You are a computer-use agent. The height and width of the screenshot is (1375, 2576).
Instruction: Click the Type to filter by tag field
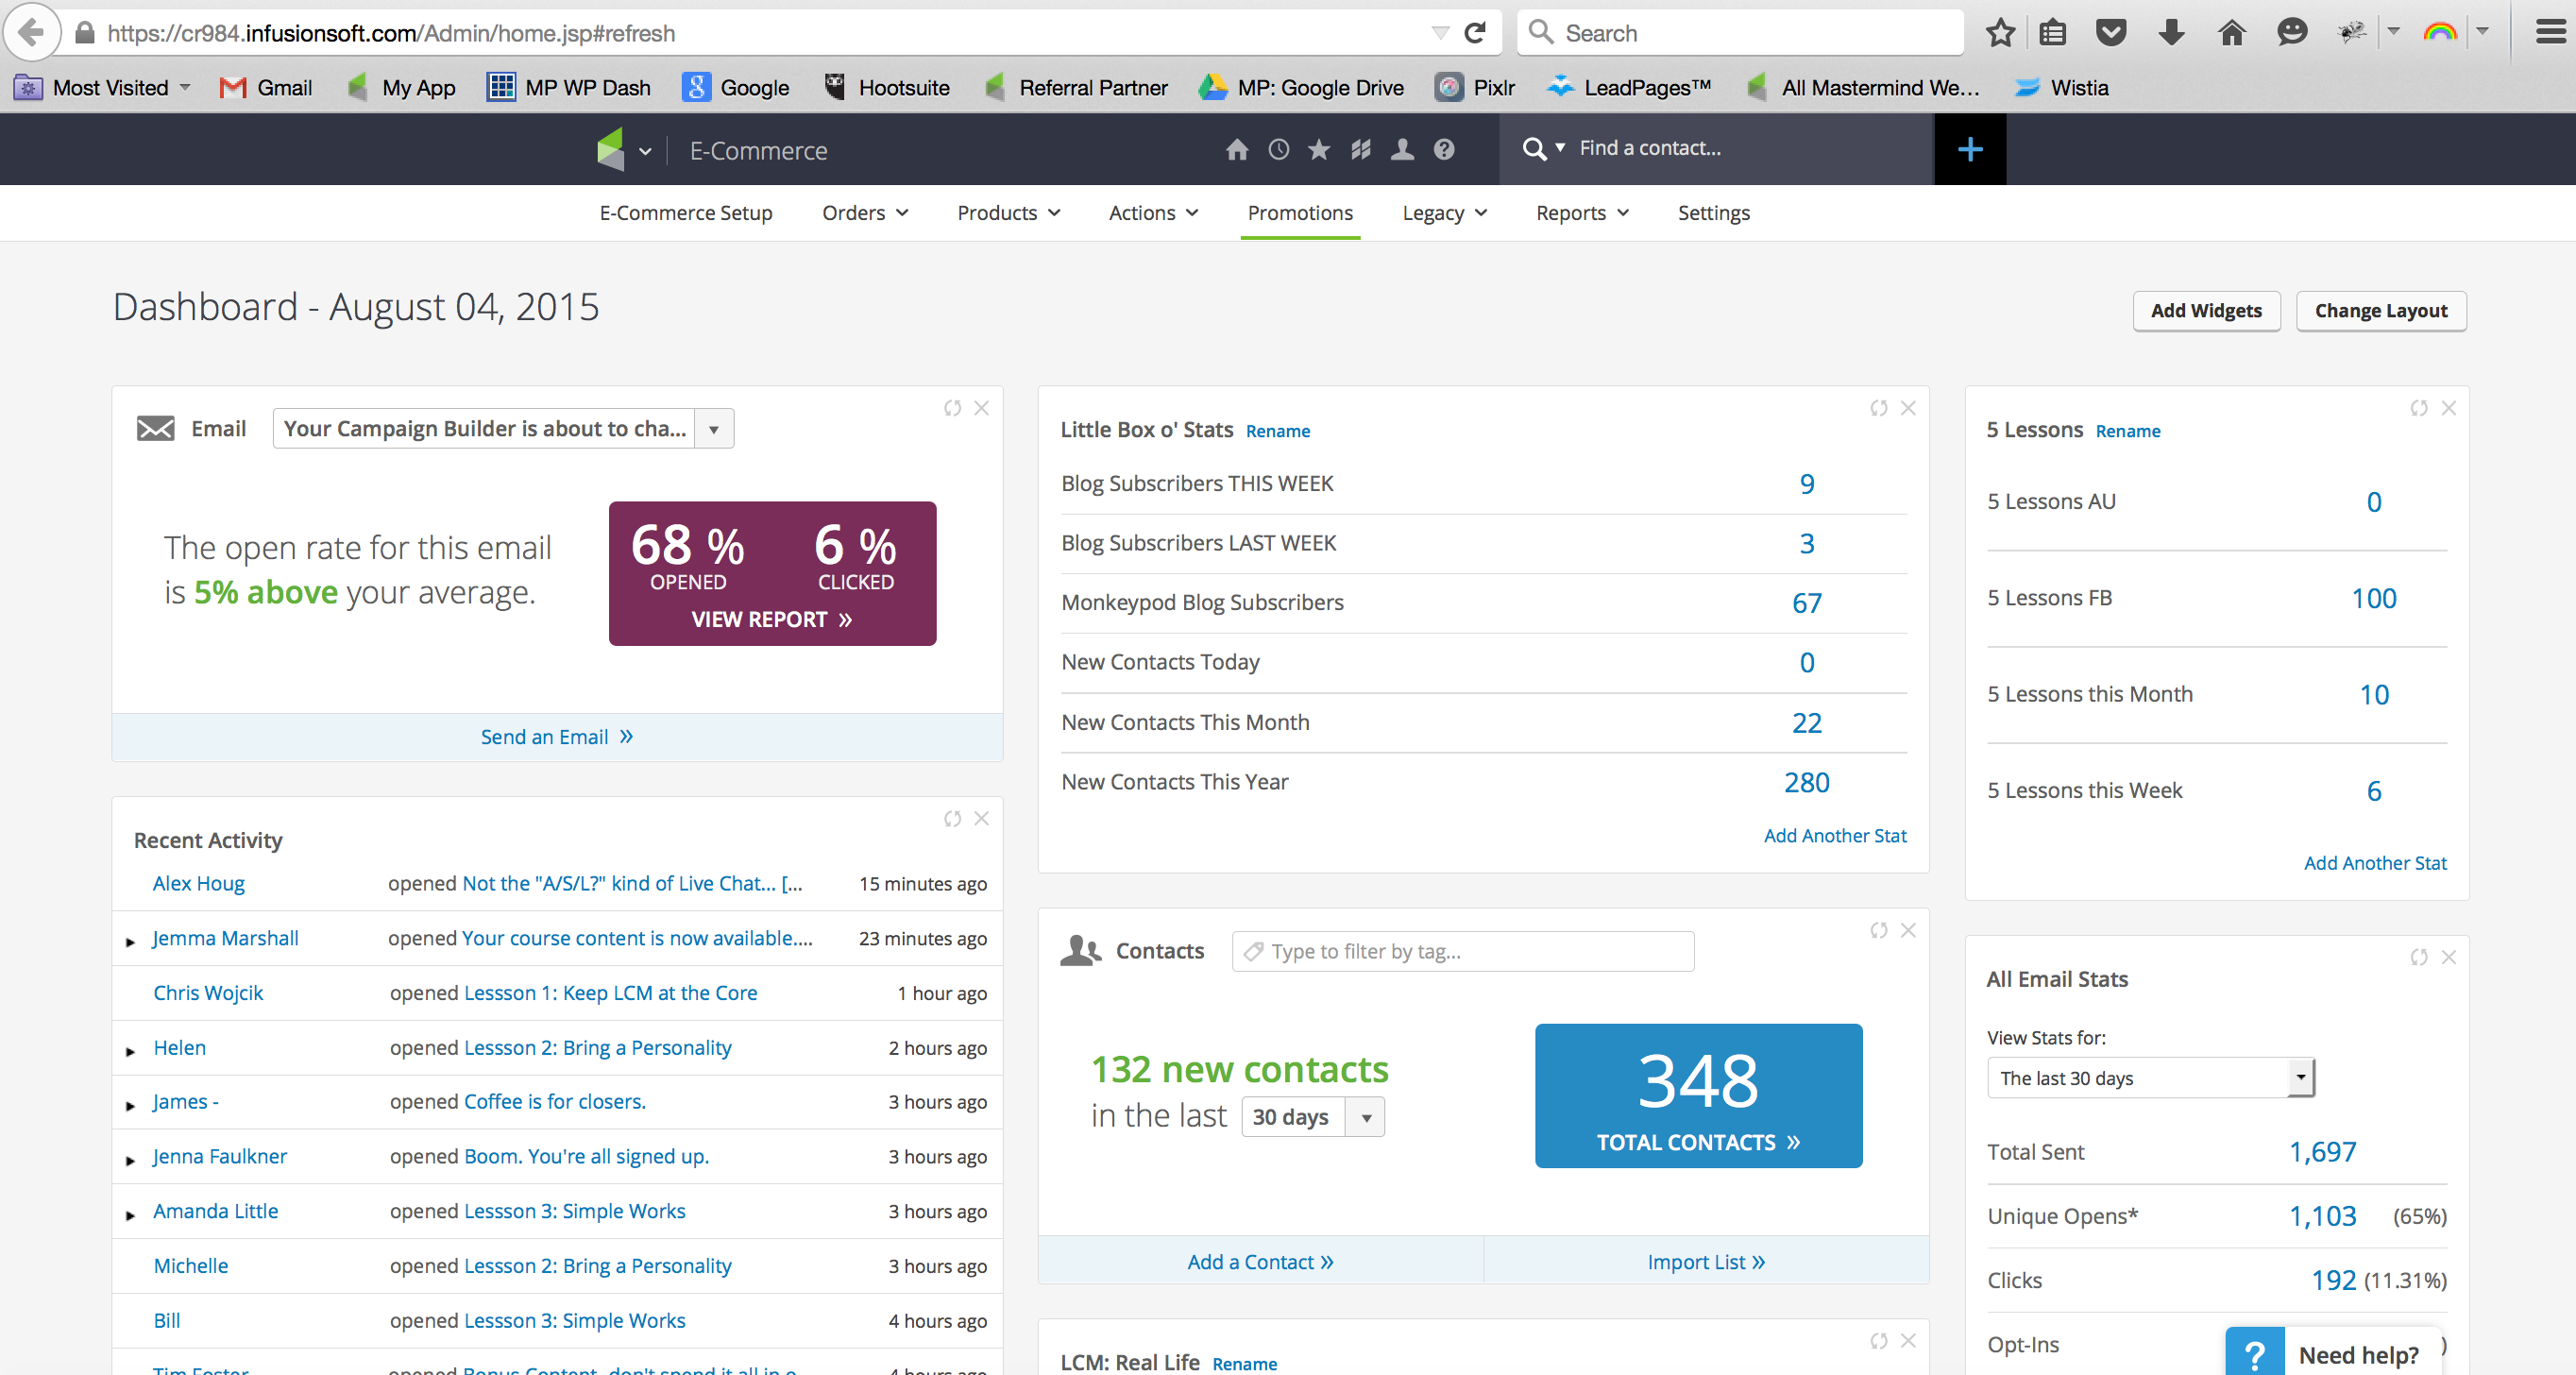1461,951
